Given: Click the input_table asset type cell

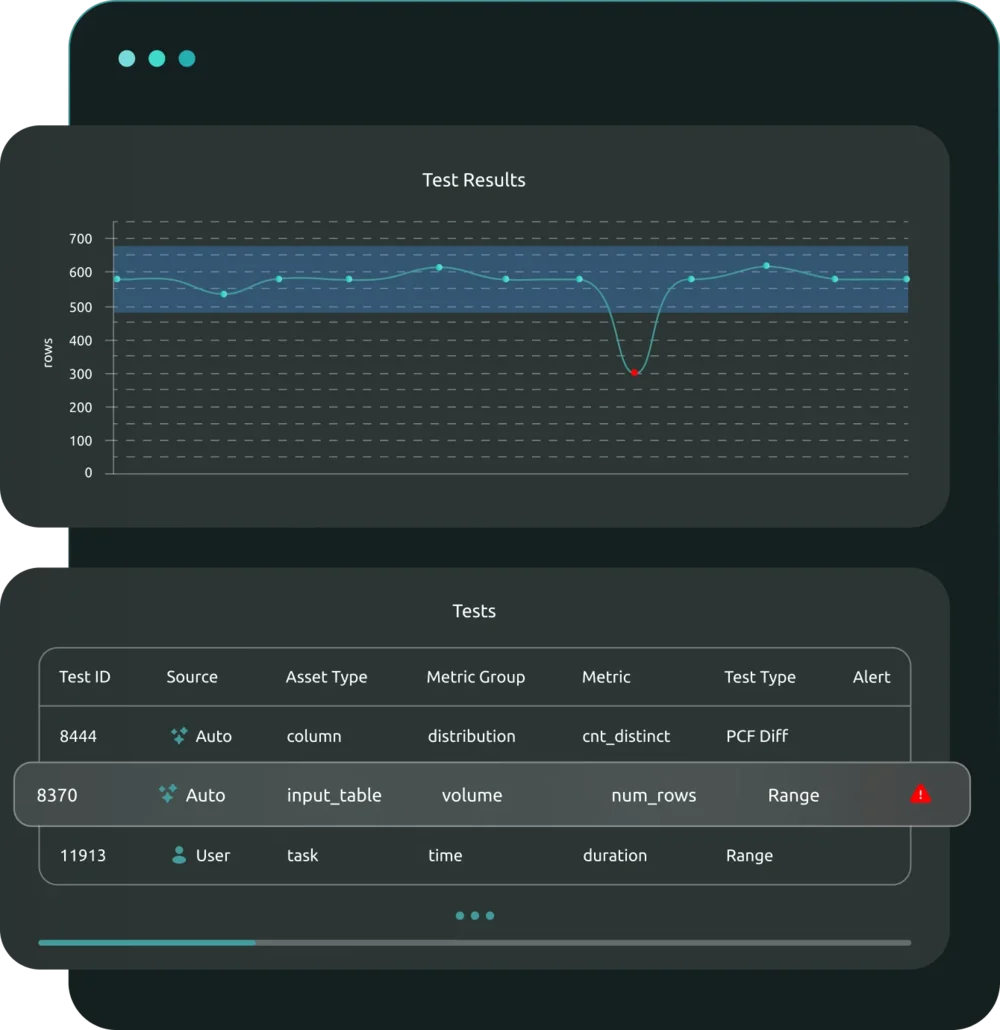Looking at the screenshot, I should pyautogui.click(x=334, y=795).
